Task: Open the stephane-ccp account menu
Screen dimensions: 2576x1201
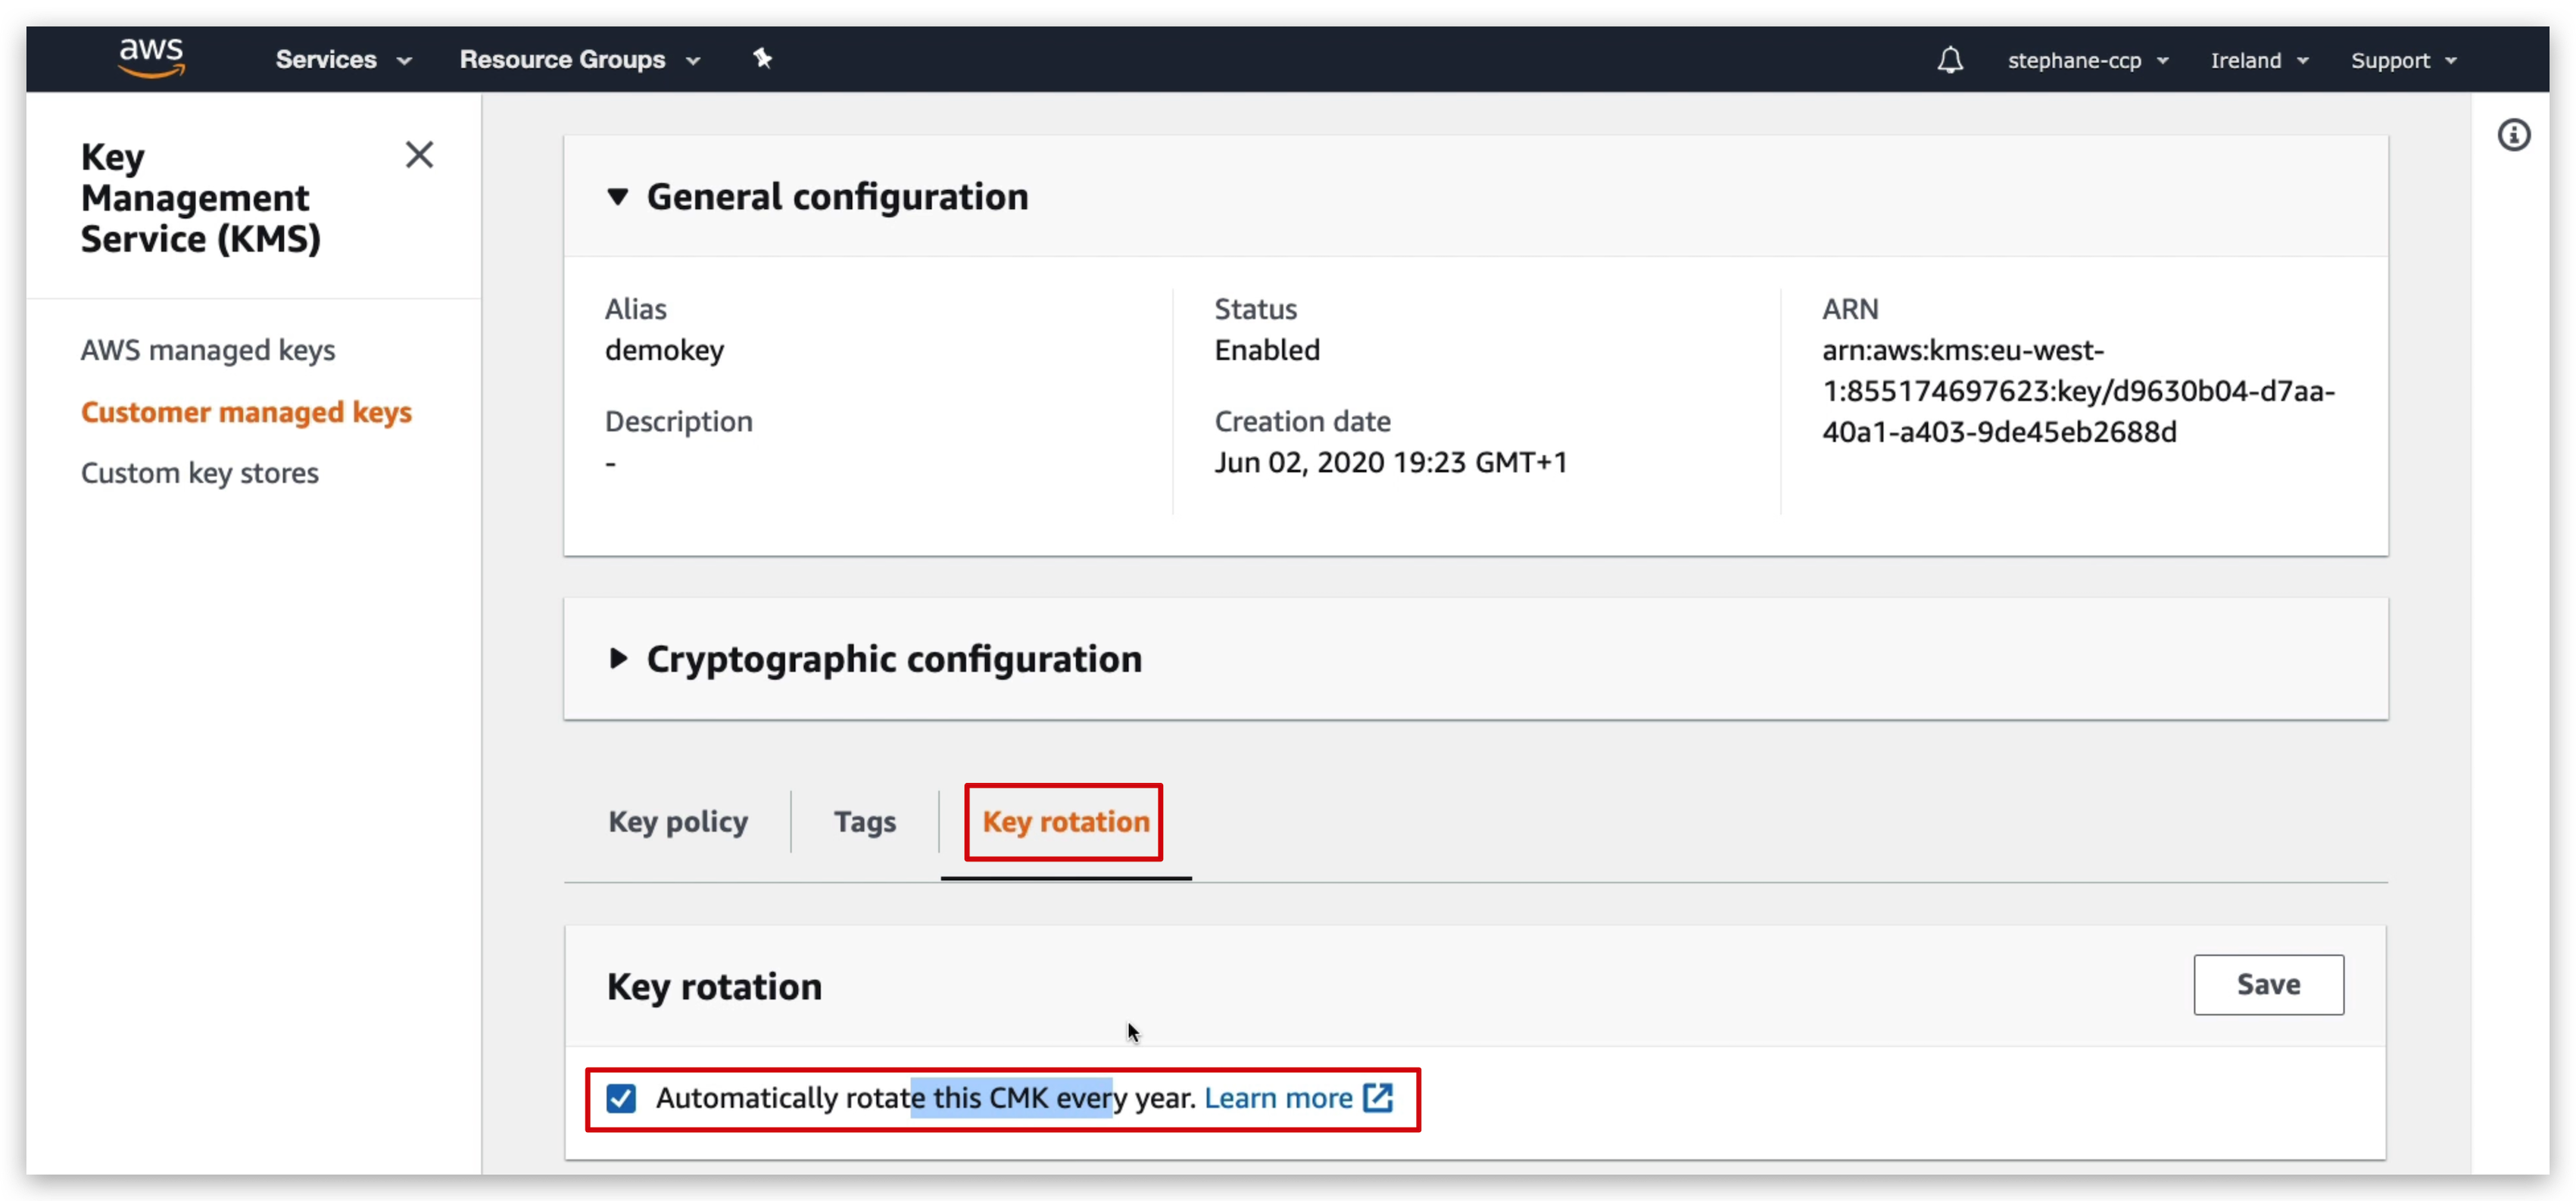Action: 2087,60
